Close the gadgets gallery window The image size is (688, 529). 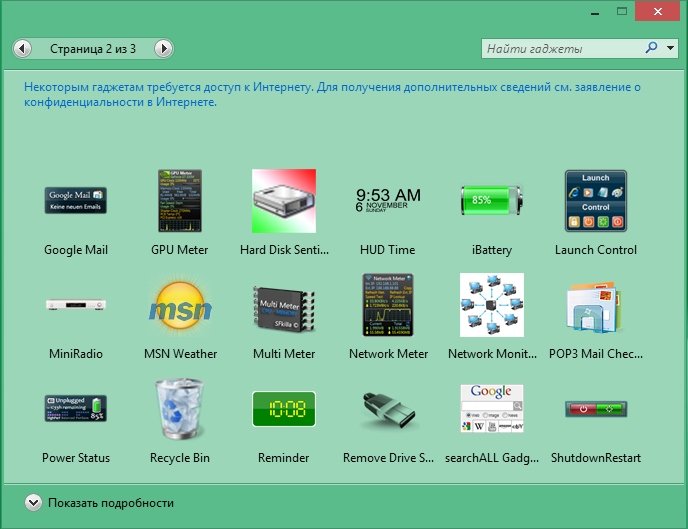click(x=657, y=11)
